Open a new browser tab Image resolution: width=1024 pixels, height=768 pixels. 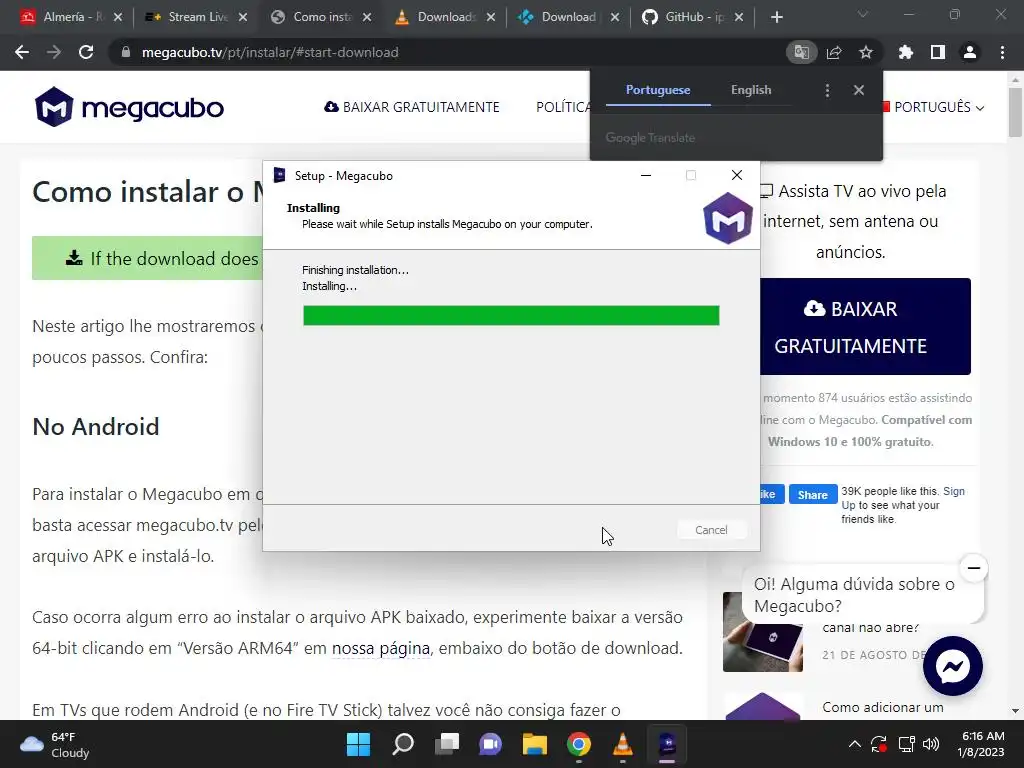pyautogui.click(x=776, y=17)
